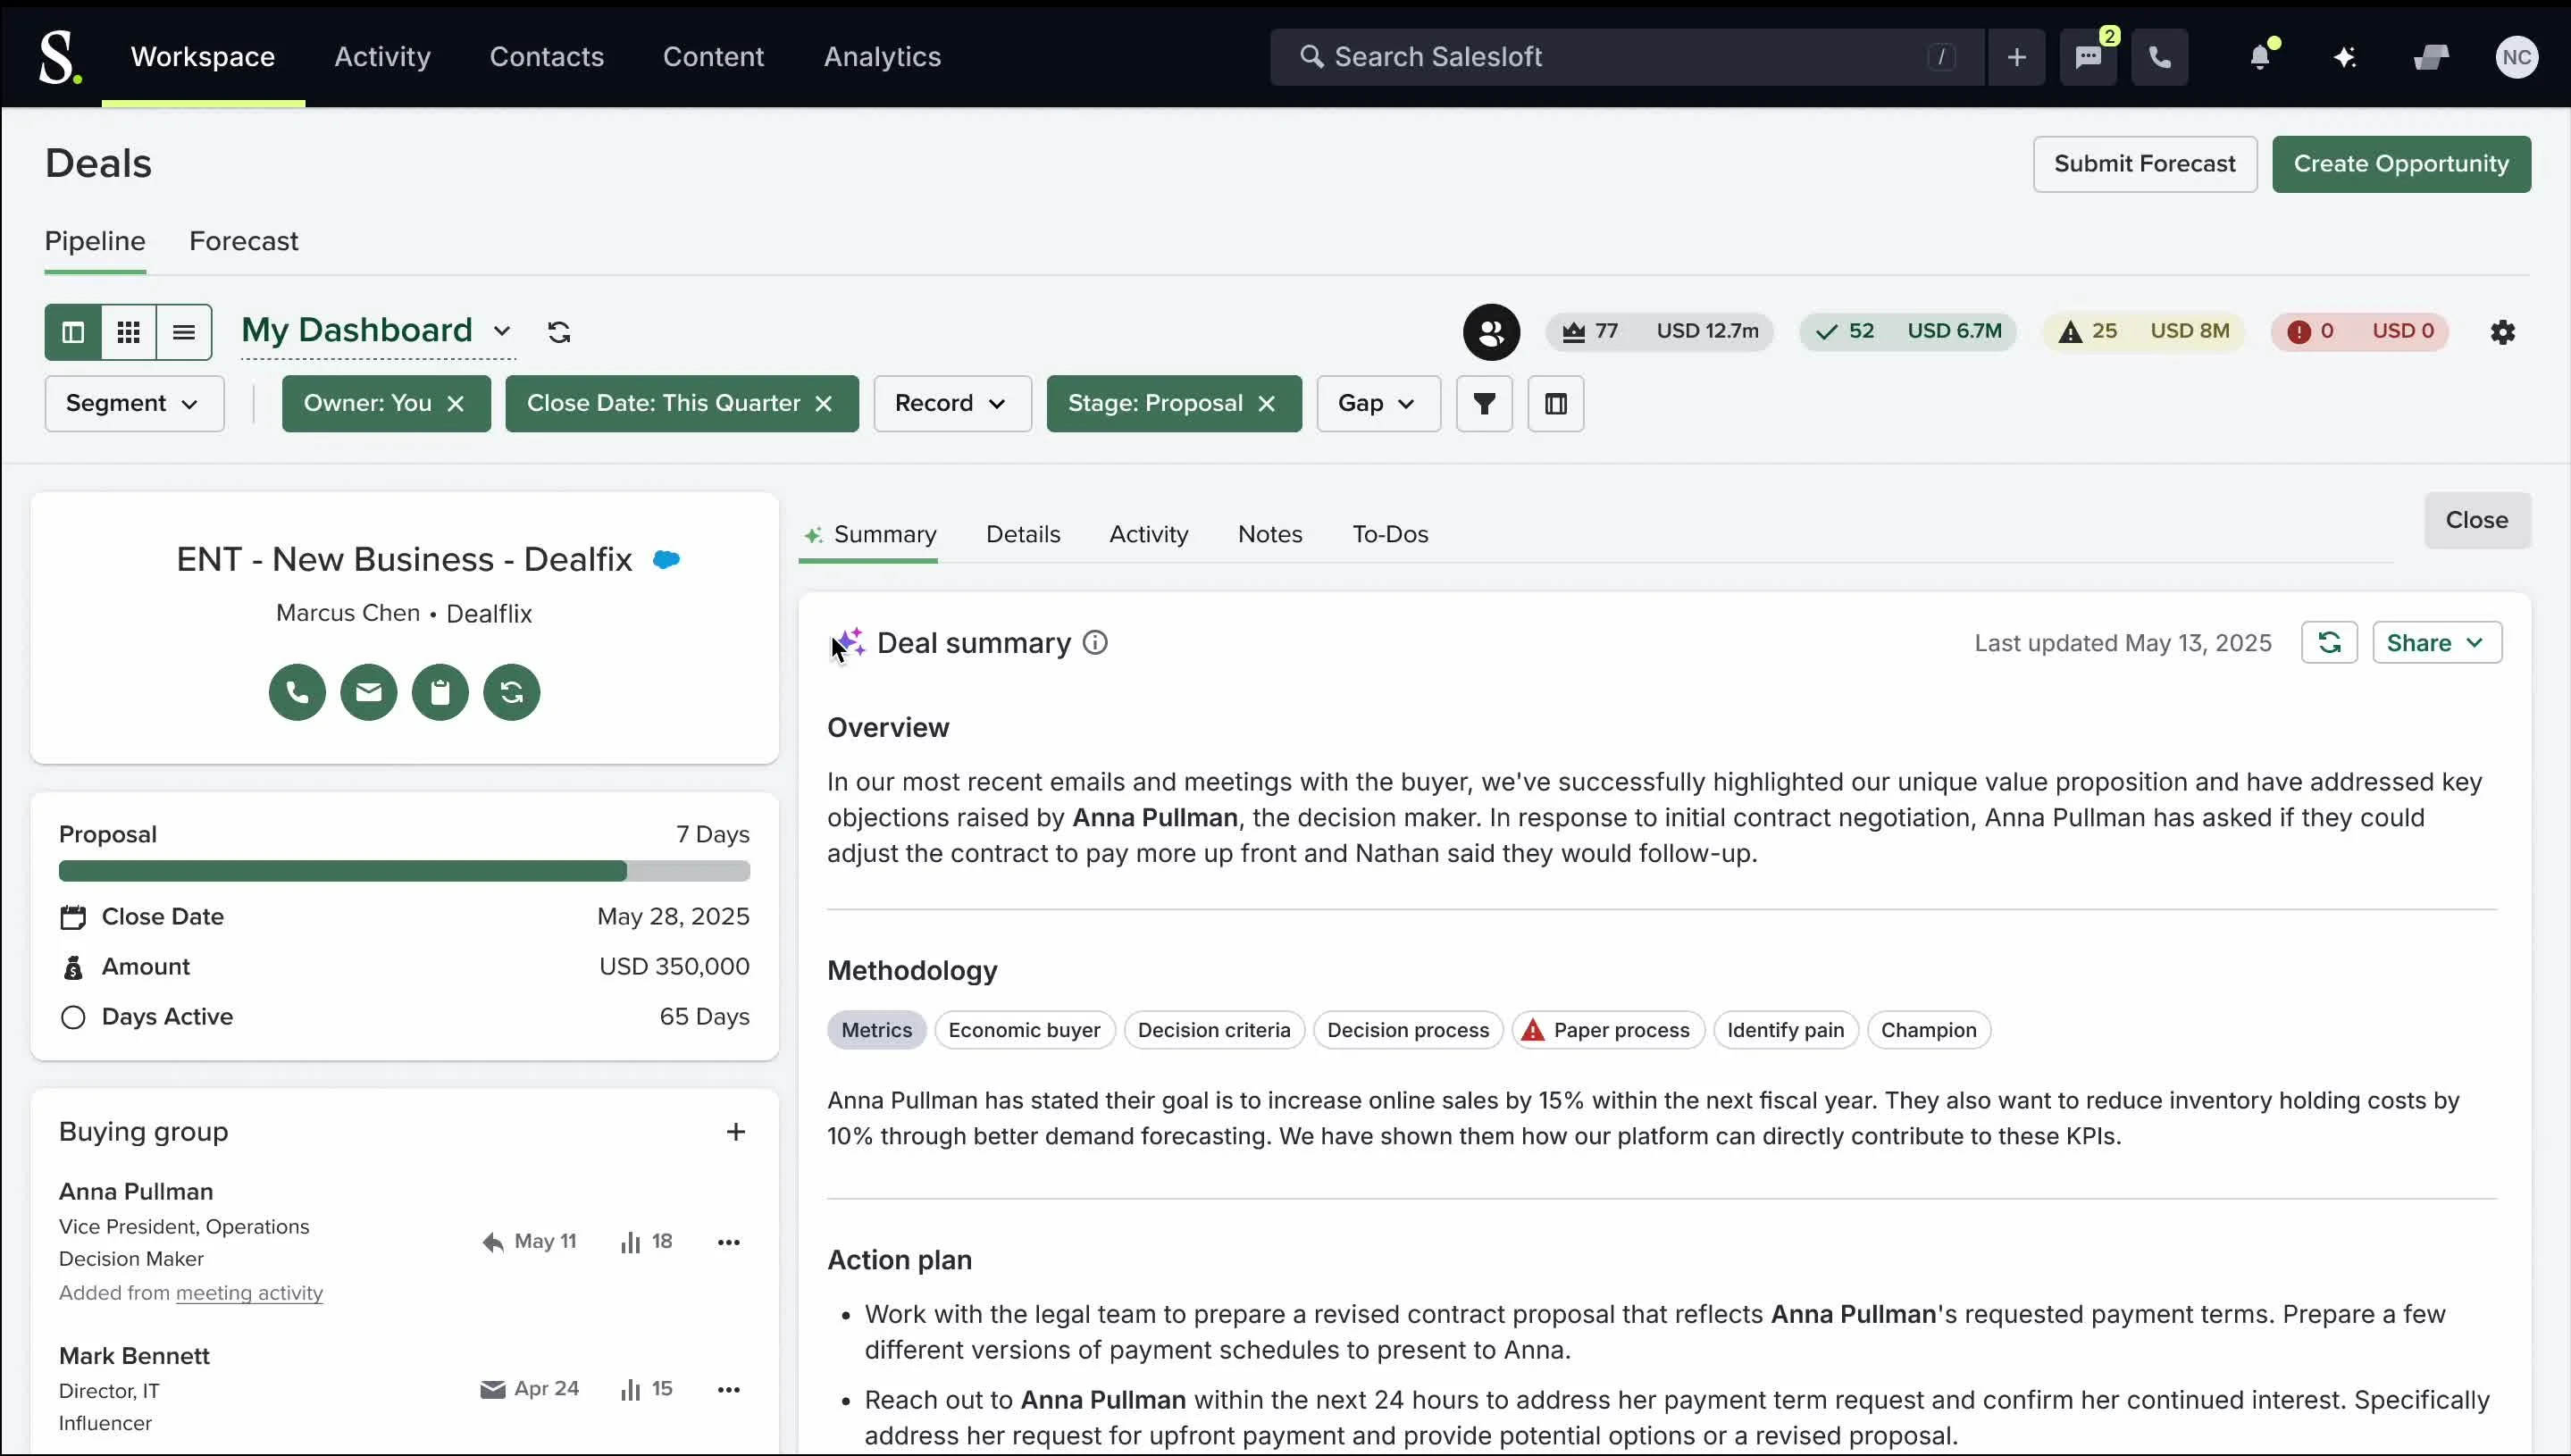Click Create Opportunity button
This screenshot has width=2571, height=1456.
pyautogui.click(x=2401, y=164)
